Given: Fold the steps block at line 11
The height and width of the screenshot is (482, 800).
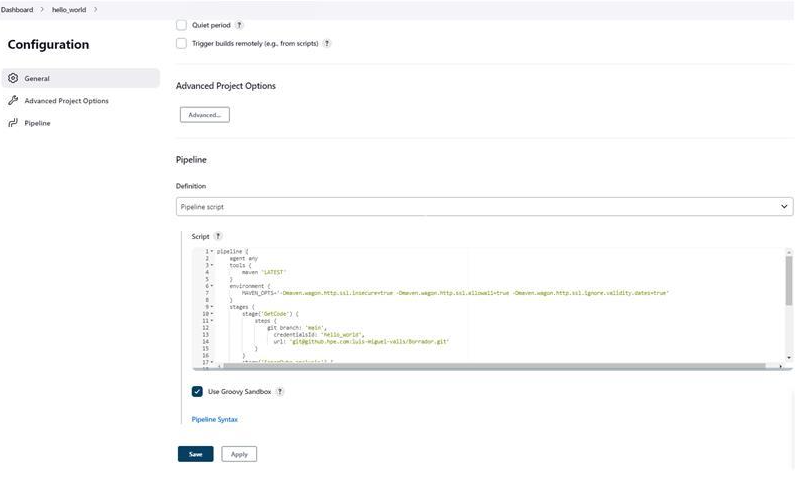Looking at the screenshot, I should tap(212, 321).
